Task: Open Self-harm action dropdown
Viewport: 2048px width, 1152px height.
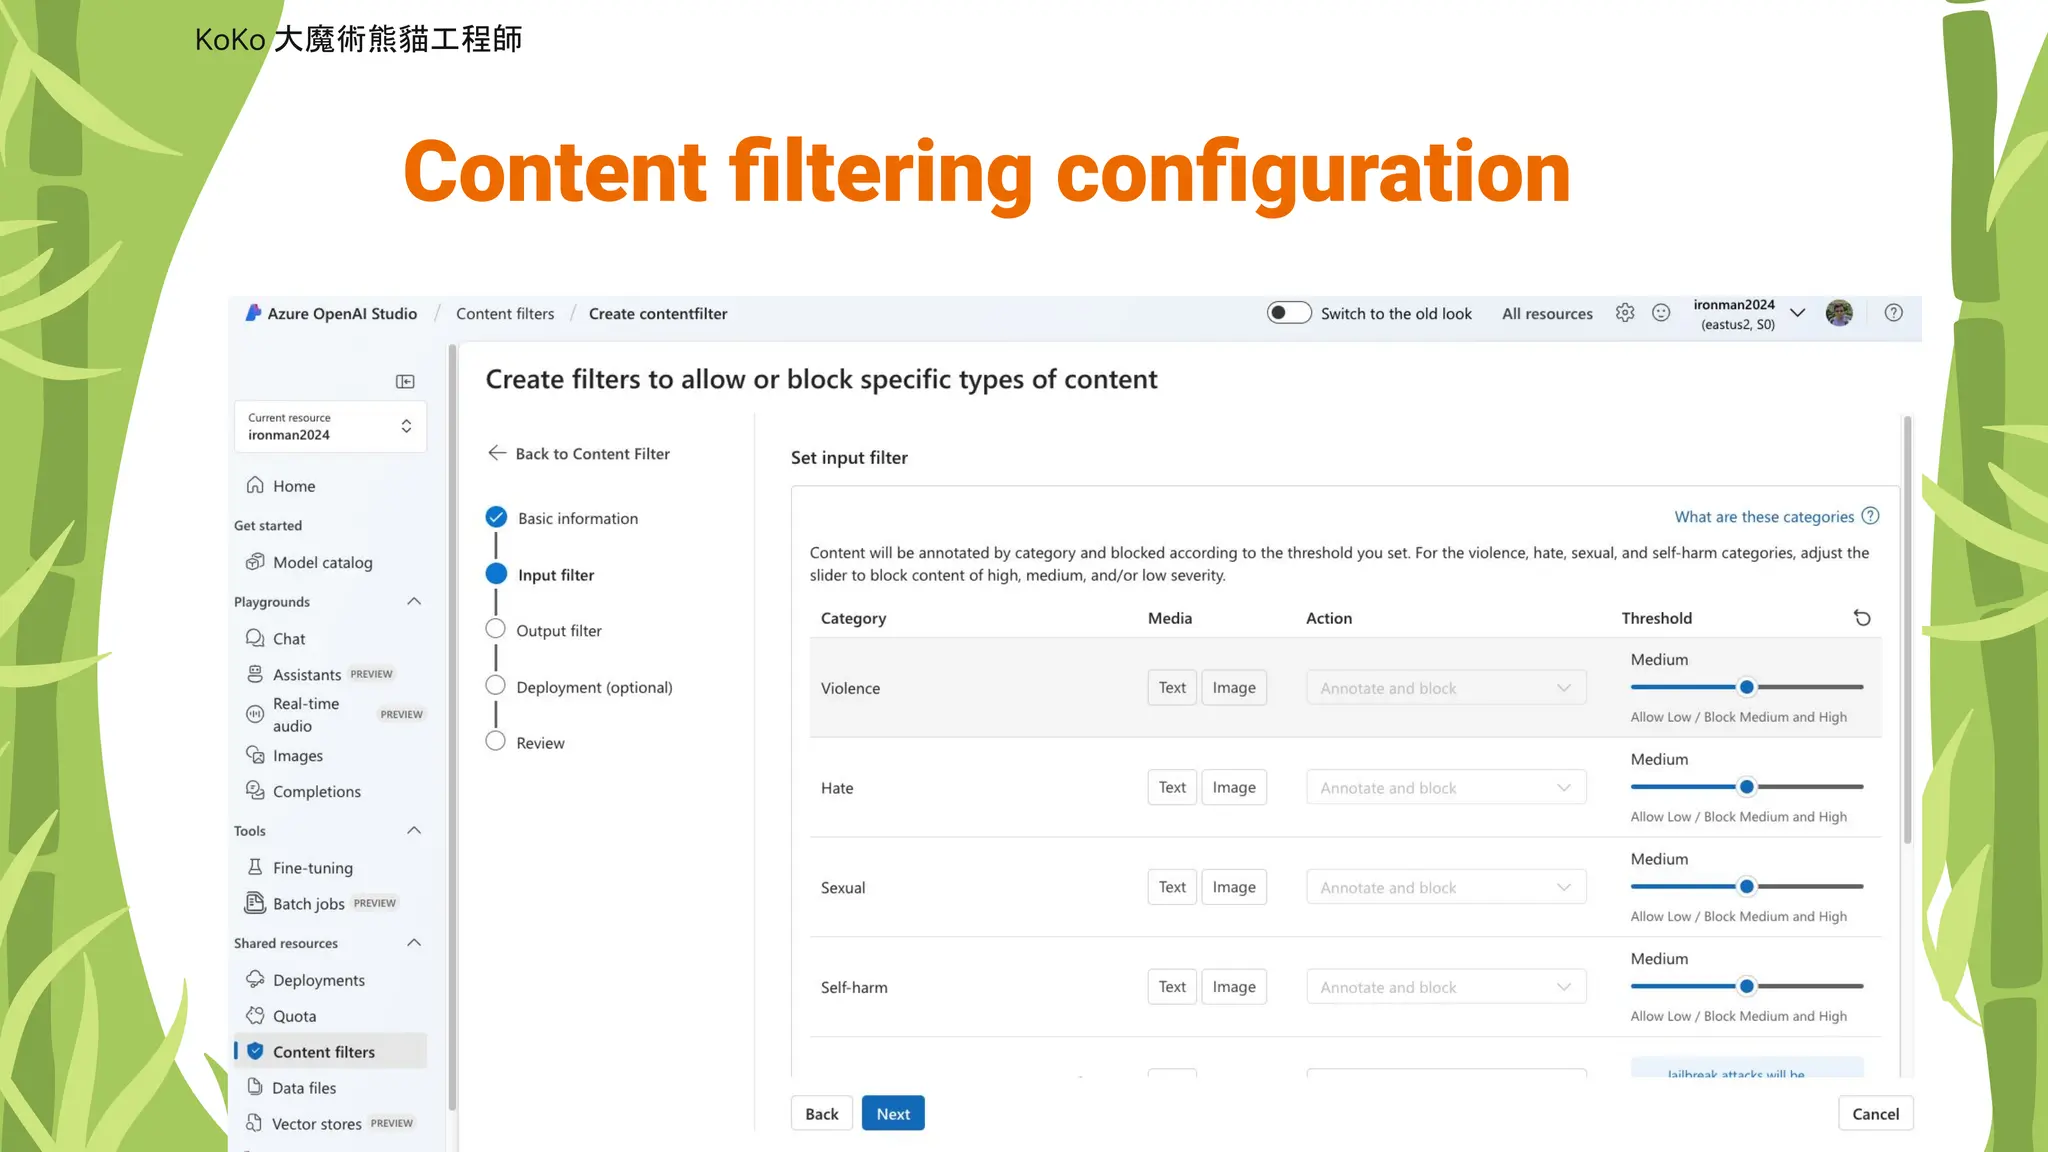Action: coord(1446,987)
